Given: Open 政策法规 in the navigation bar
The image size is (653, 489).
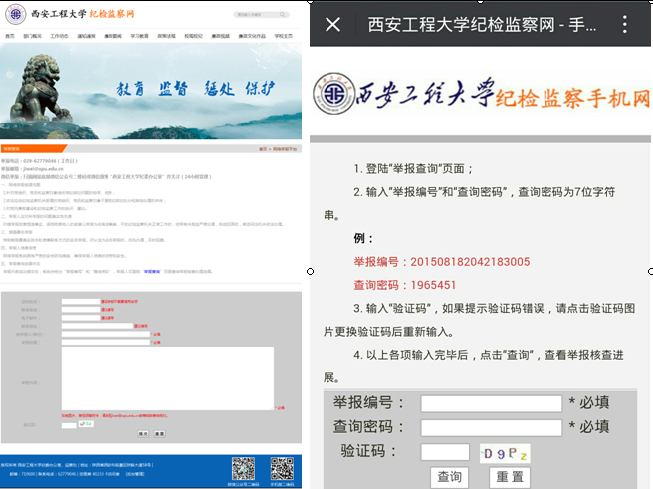Looking at the screenshot, I should click(x=167, y=36).
